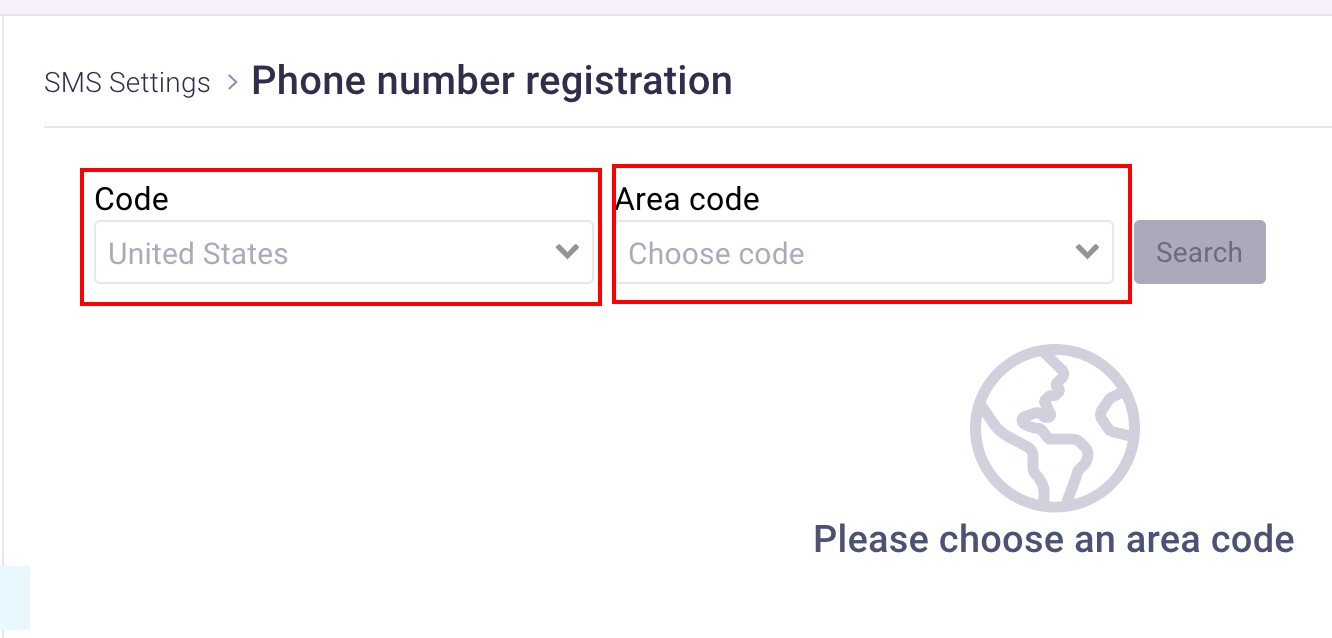
Task: Click the Search button
Action: click(1199, 252)
